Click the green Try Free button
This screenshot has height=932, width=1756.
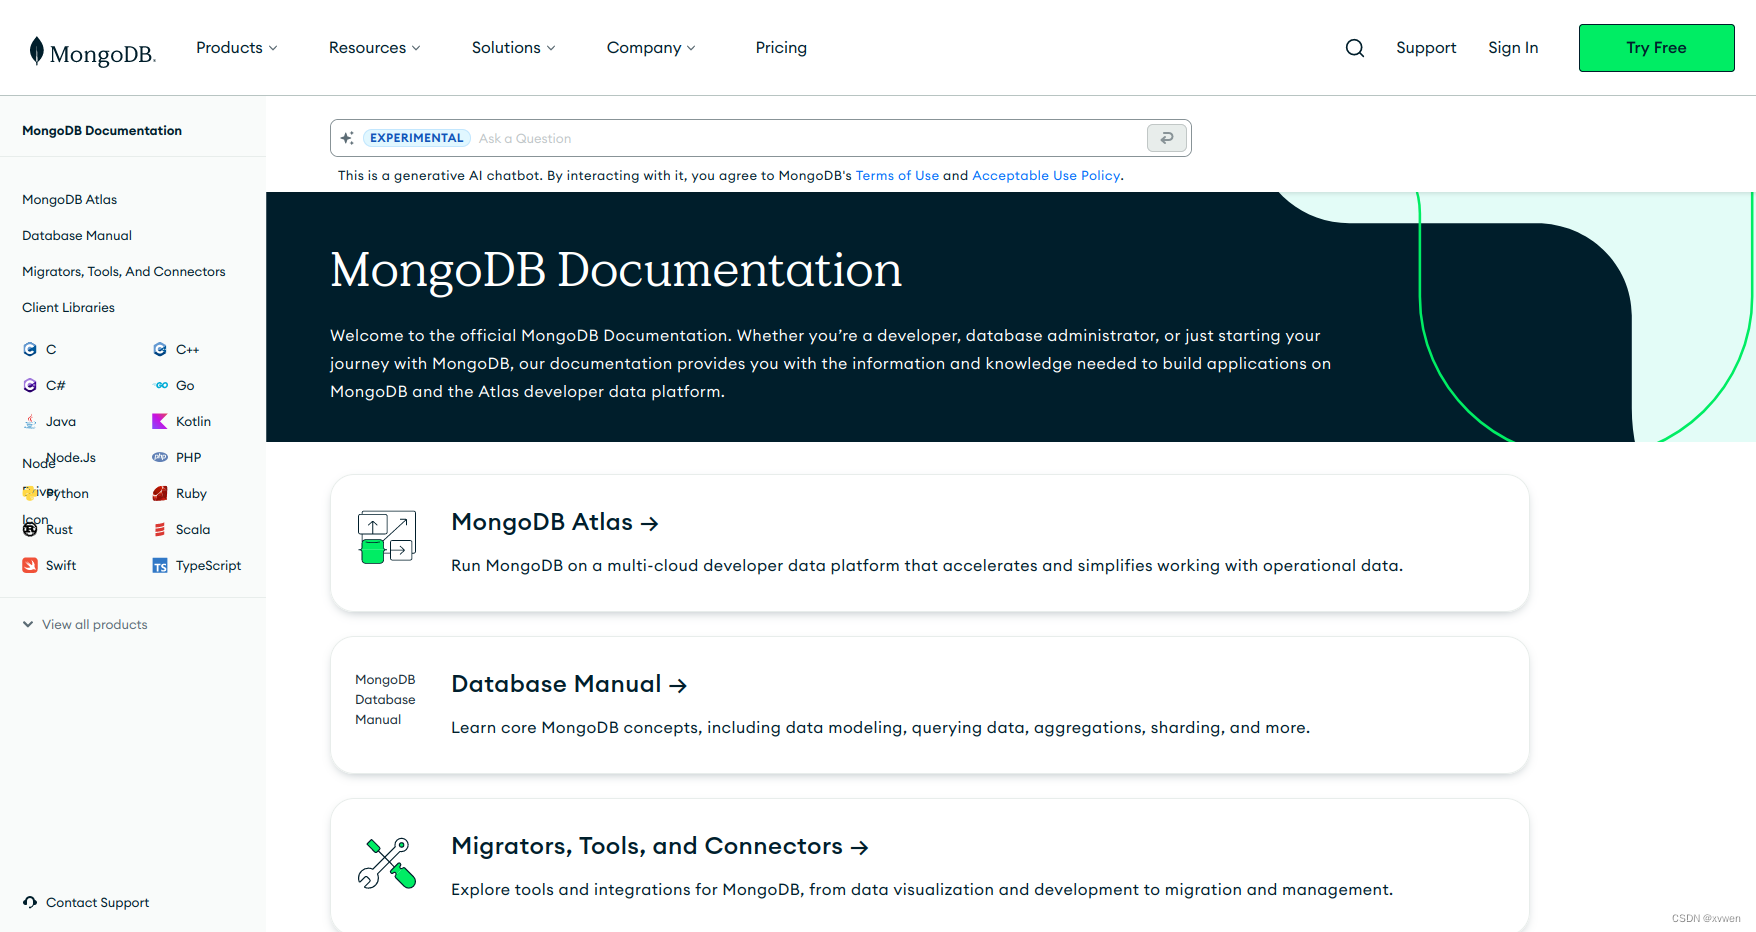(1656, 48)
